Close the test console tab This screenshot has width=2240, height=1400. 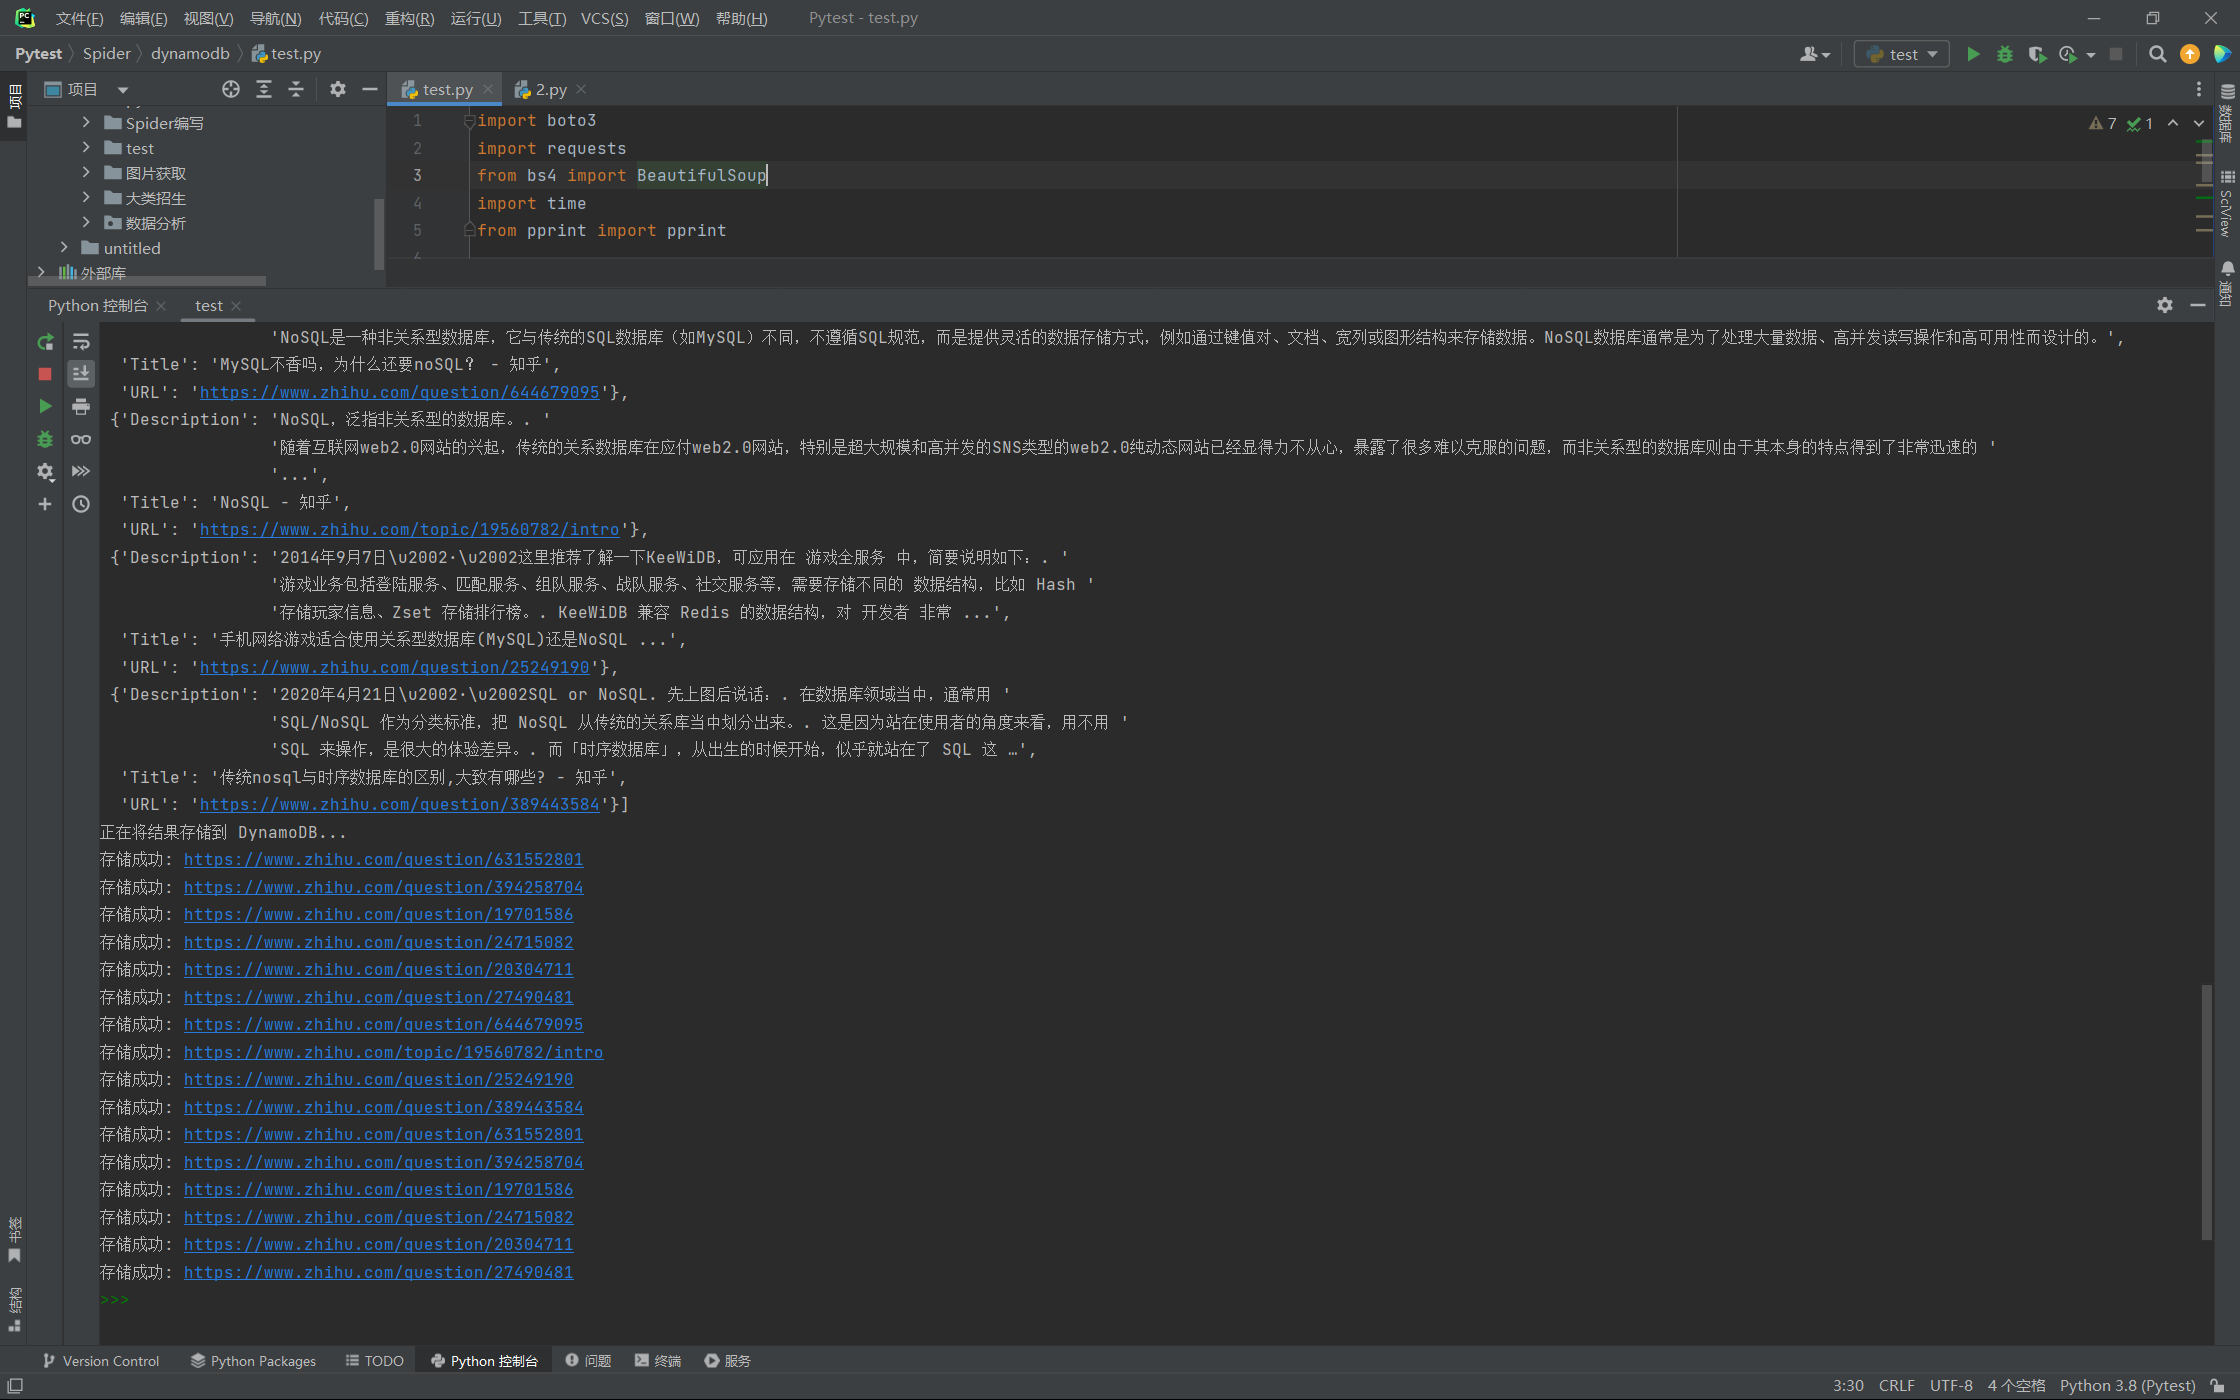(x=236, y=305)
